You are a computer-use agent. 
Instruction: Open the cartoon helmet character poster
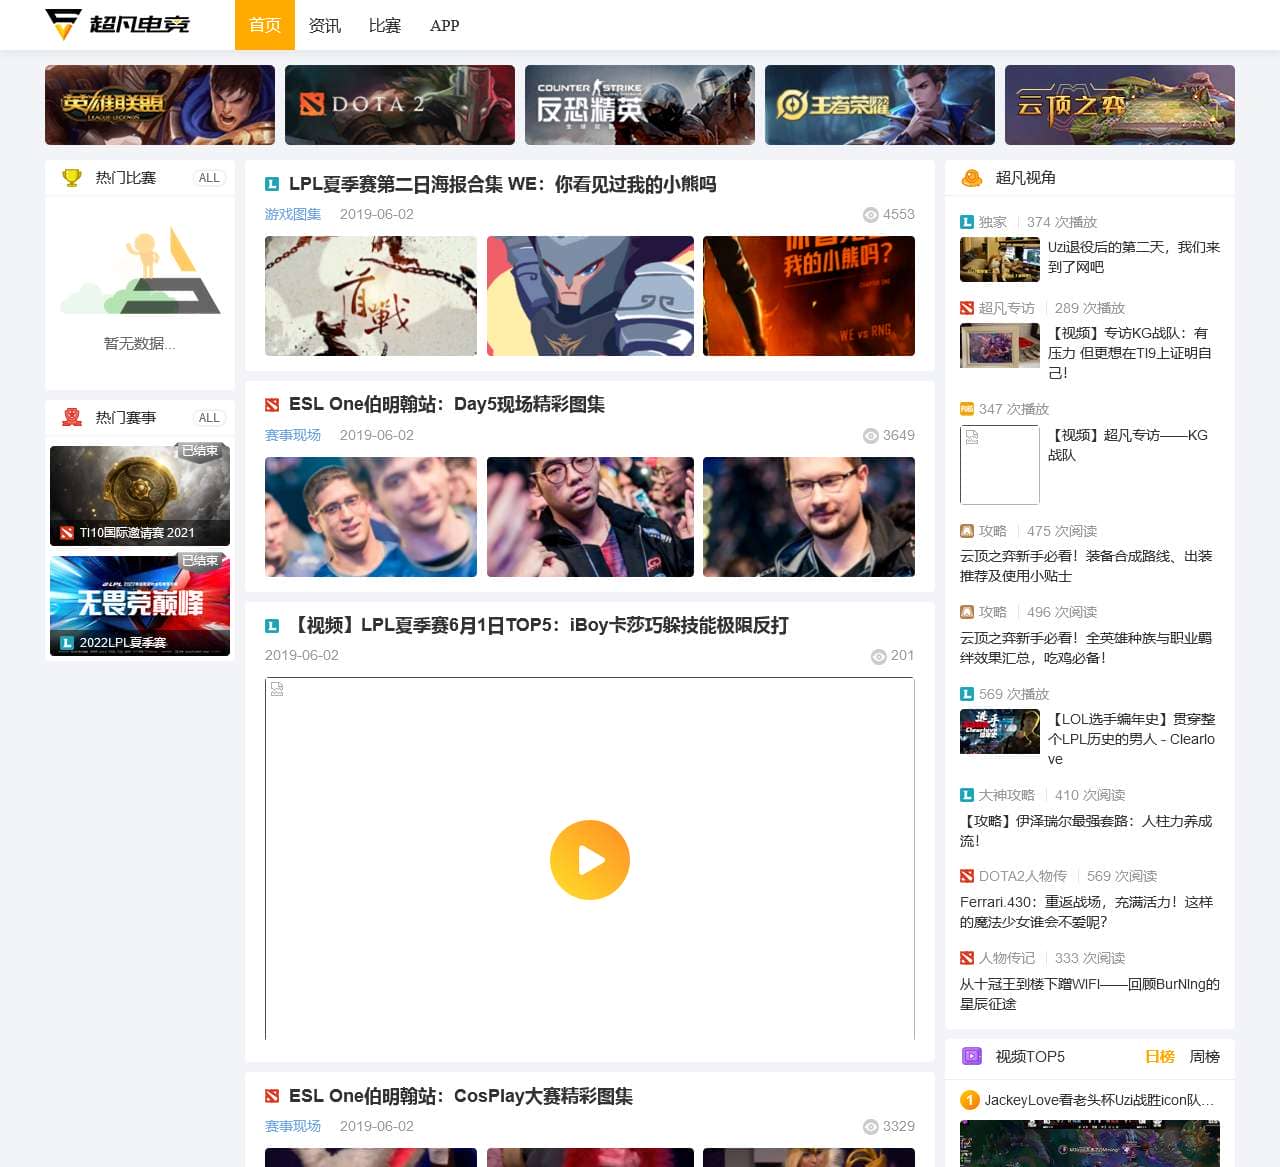[x=590, y=296]
